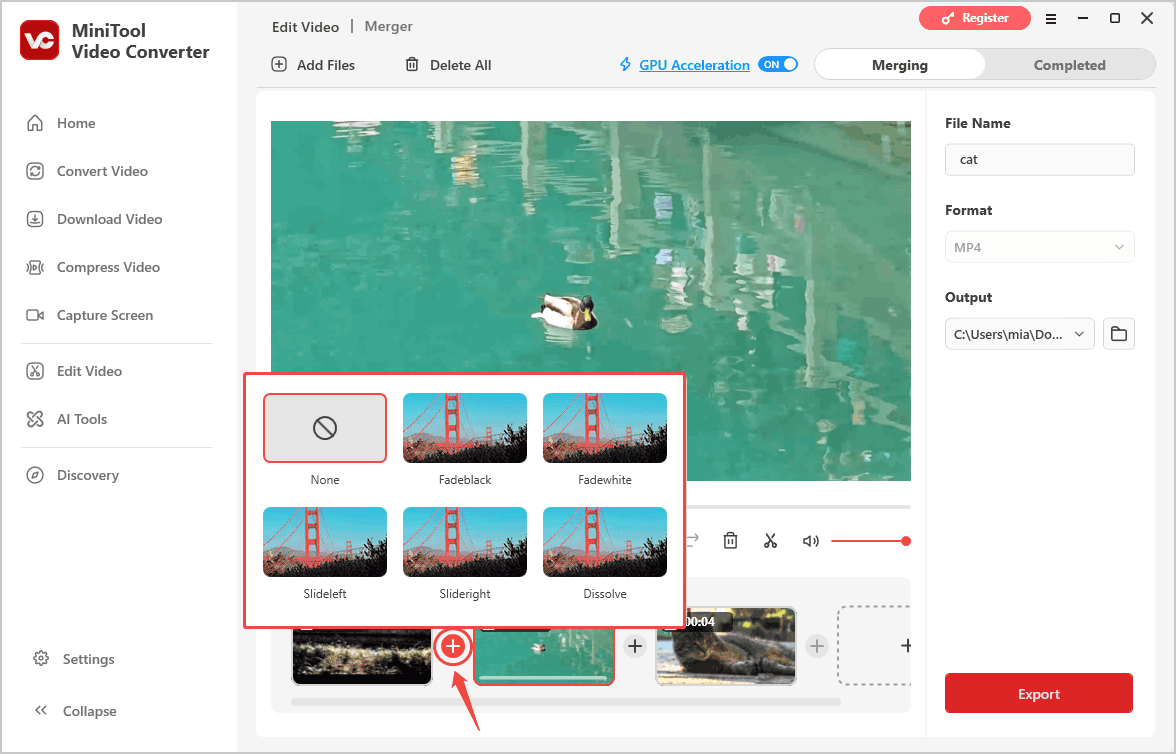Screen dimensions: 1176x754
Task: Click Delete All button
Action: click(448, 65)
